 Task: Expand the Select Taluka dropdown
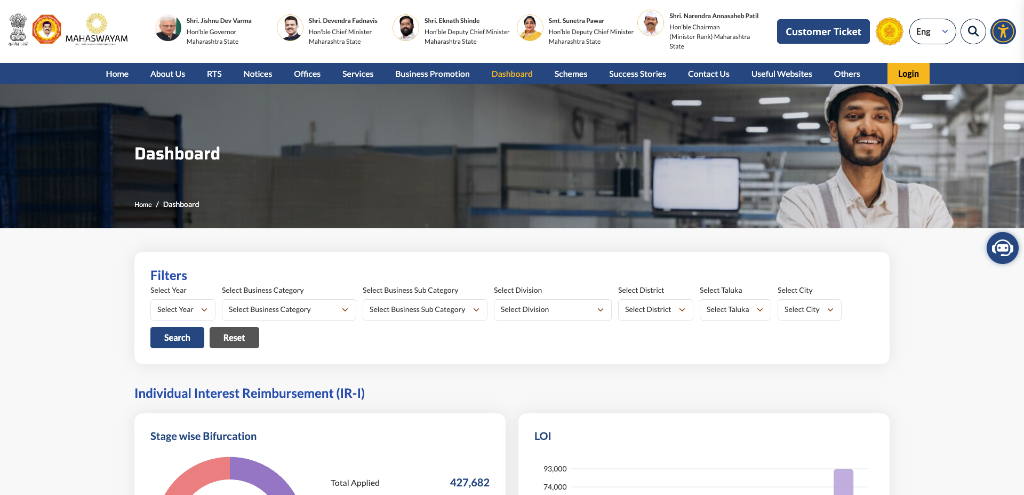tap(735, 310)
